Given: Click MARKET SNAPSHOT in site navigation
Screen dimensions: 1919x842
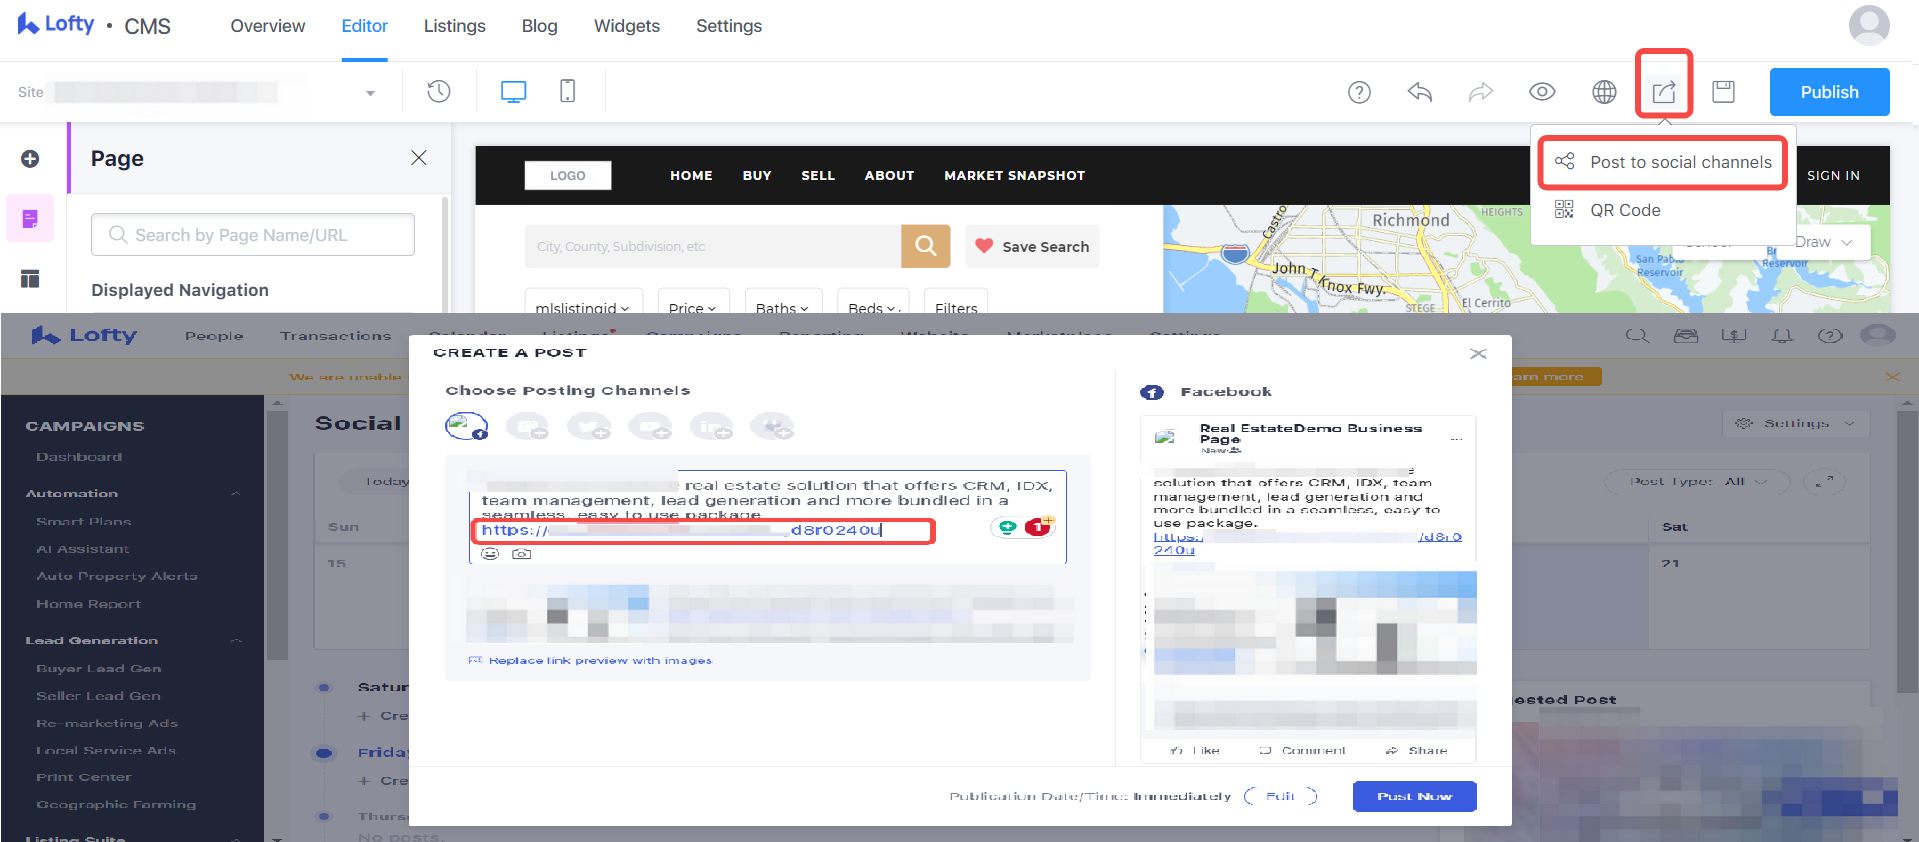Looking at the screenshot, I should tap(1014, 175).
